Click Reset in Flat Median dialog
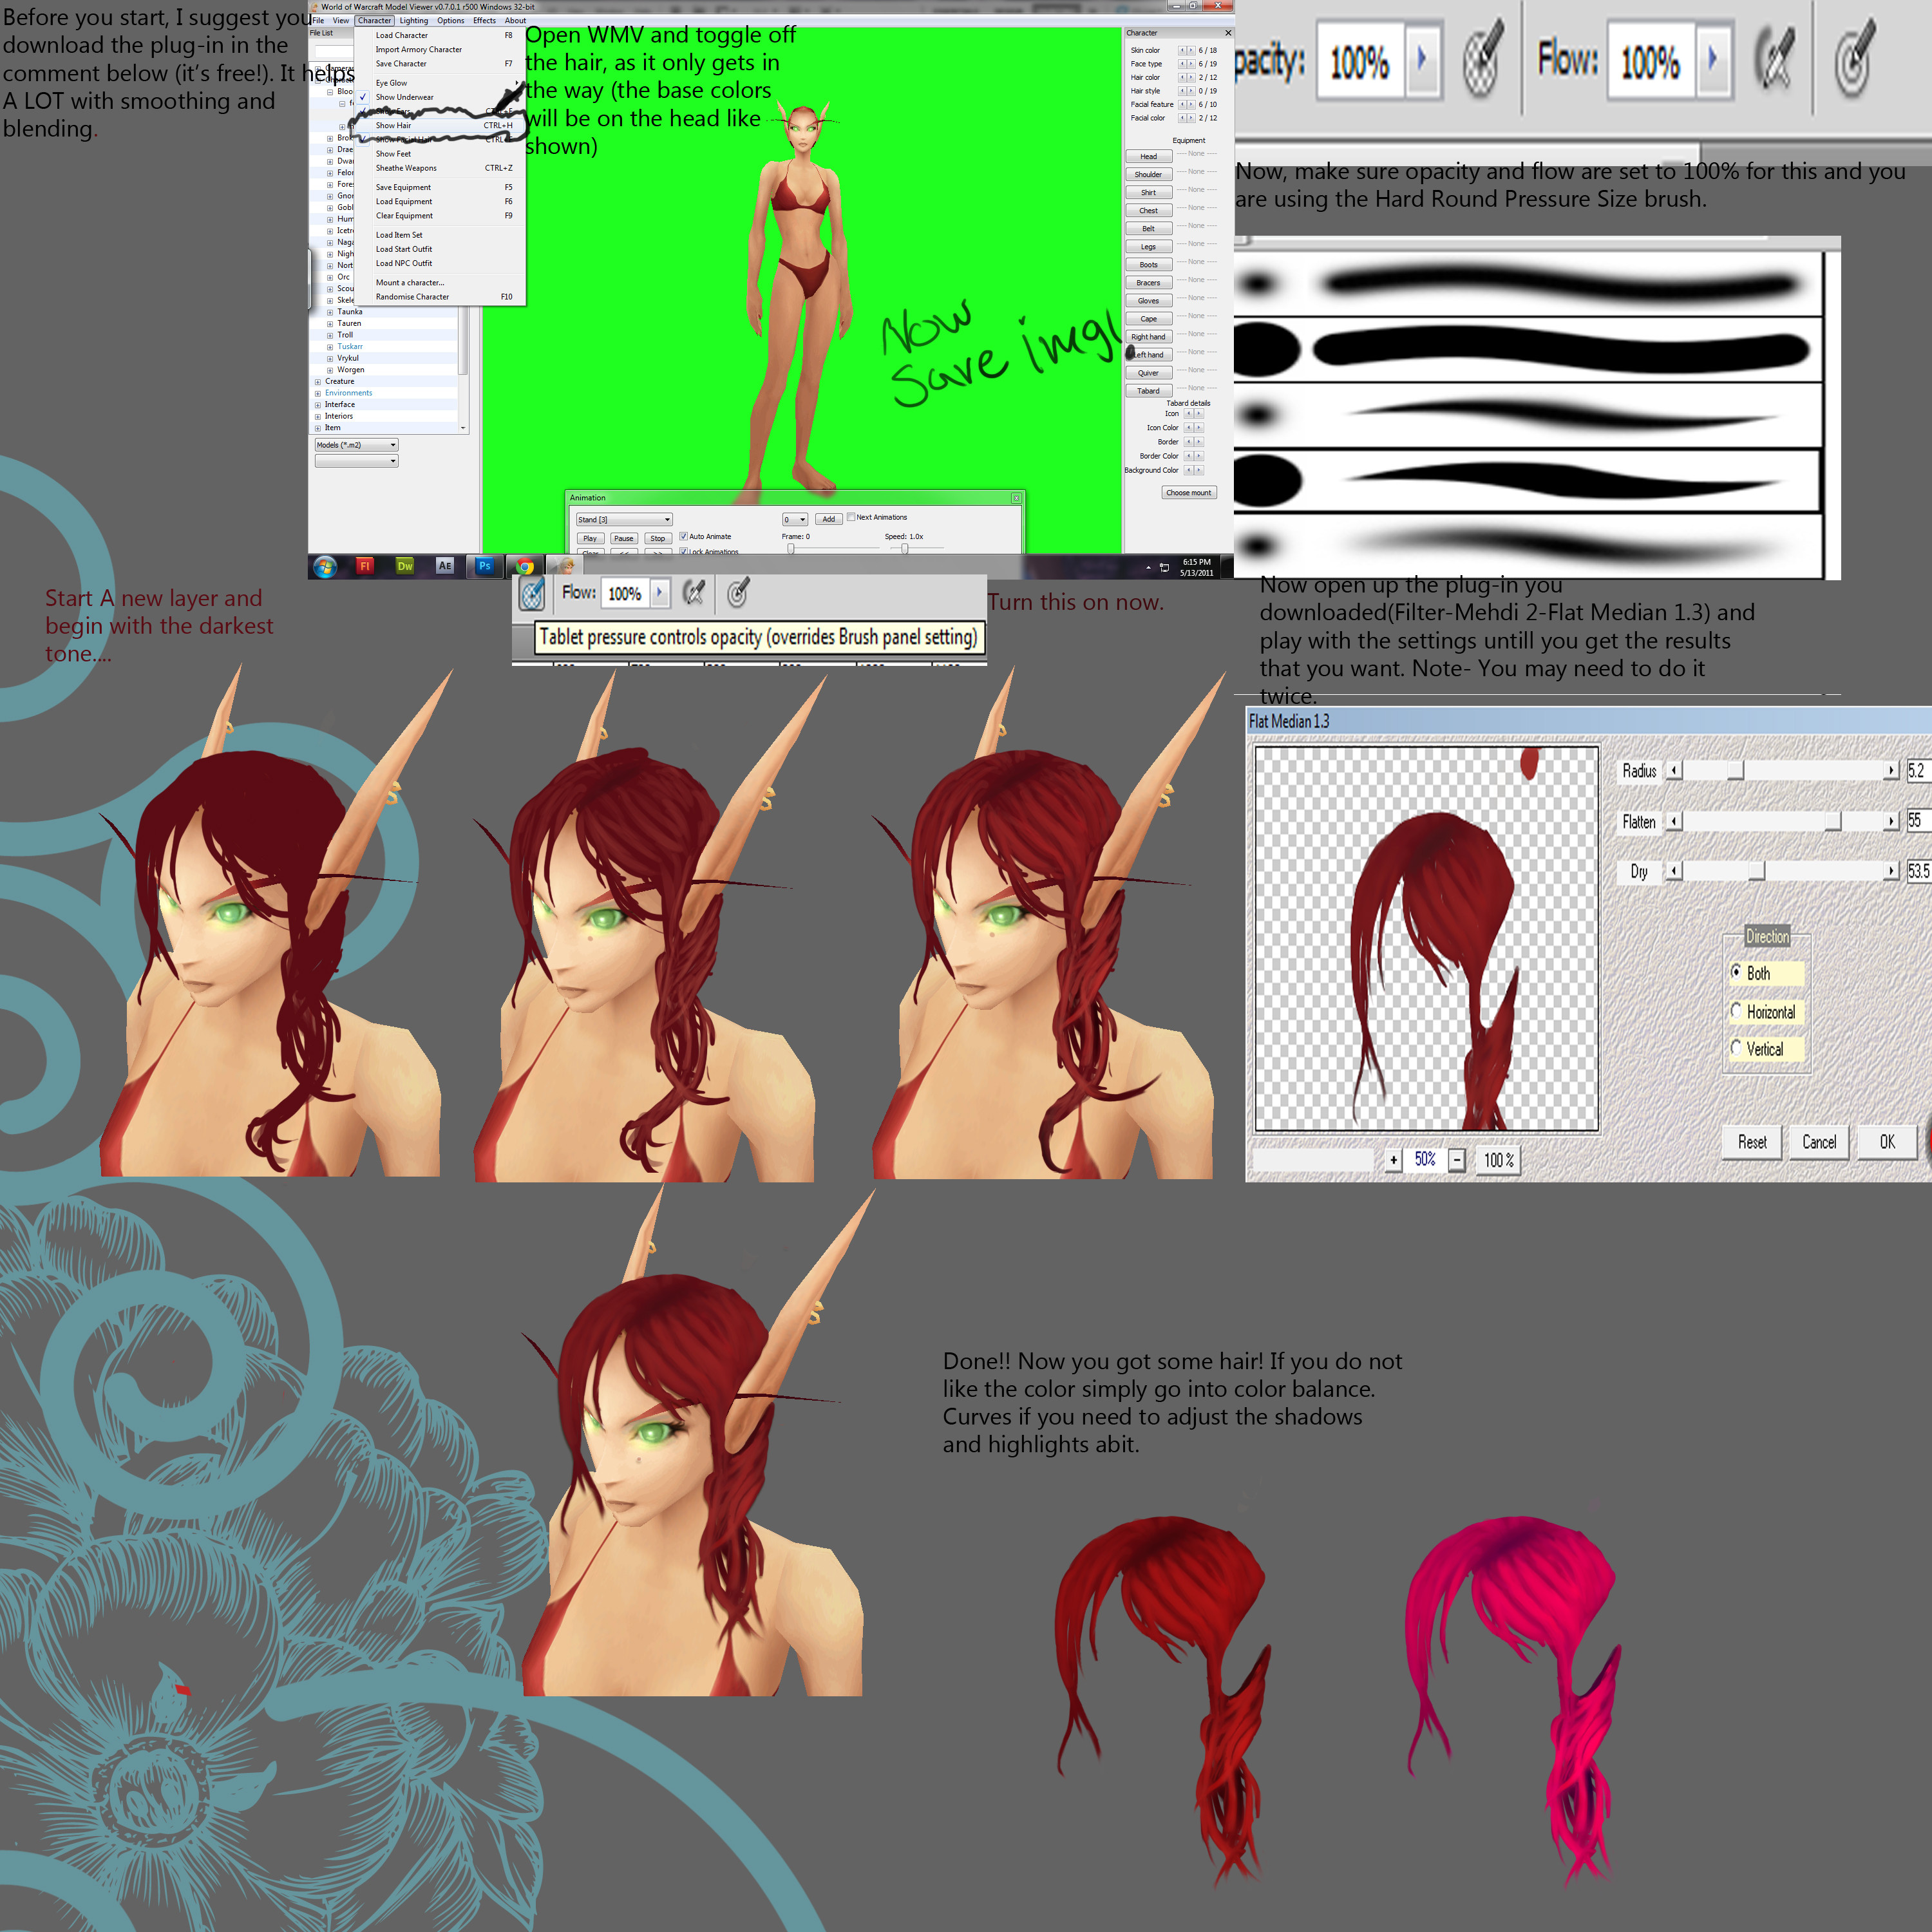This screenshot has width=1932, height=1932. (1752, 1142)
